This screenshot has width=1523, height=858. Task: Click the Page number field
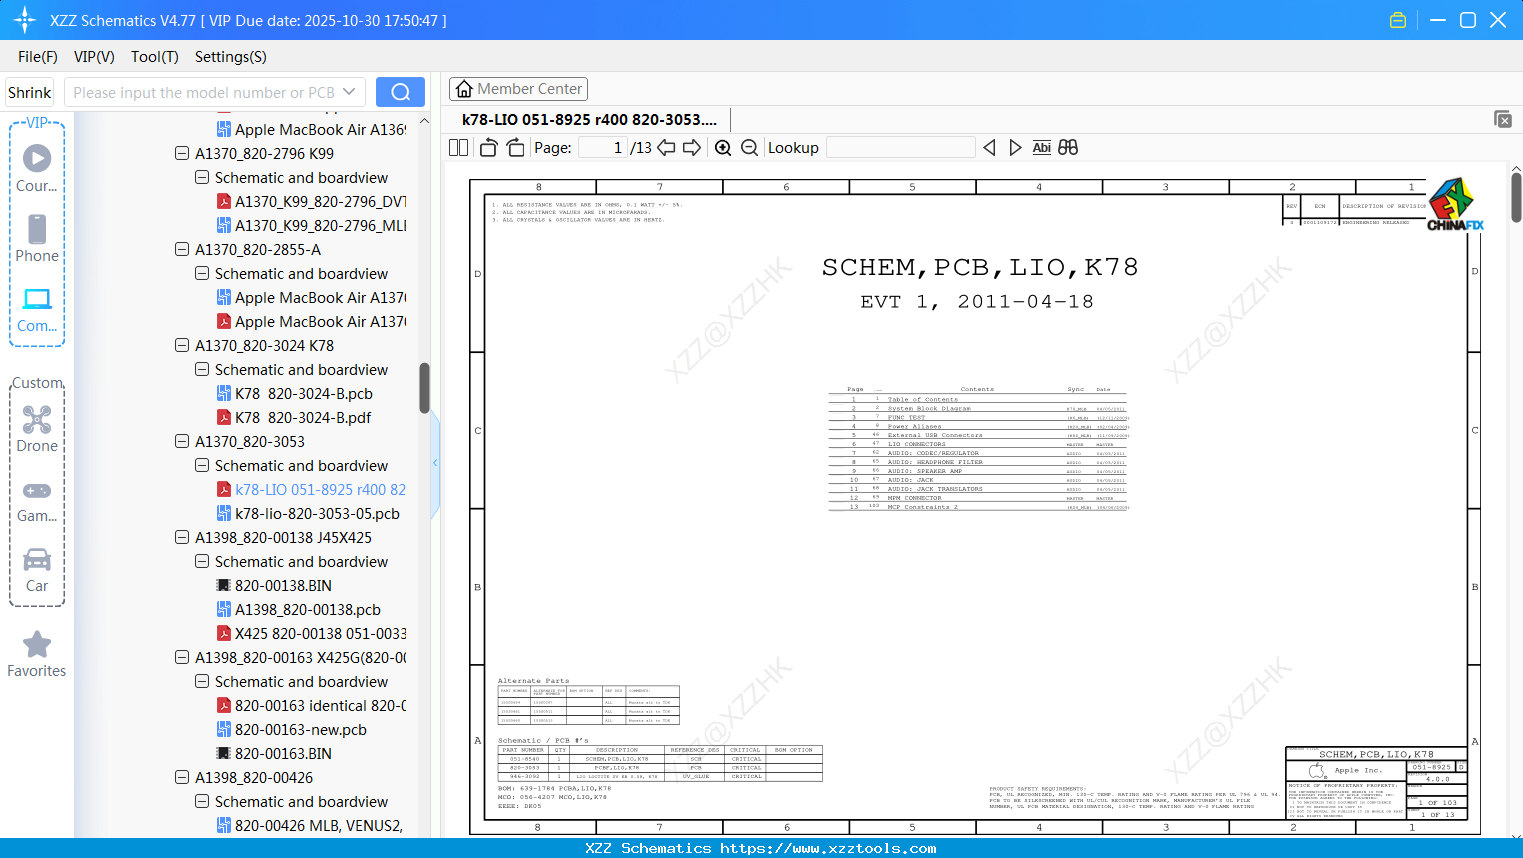click(603, 148)
